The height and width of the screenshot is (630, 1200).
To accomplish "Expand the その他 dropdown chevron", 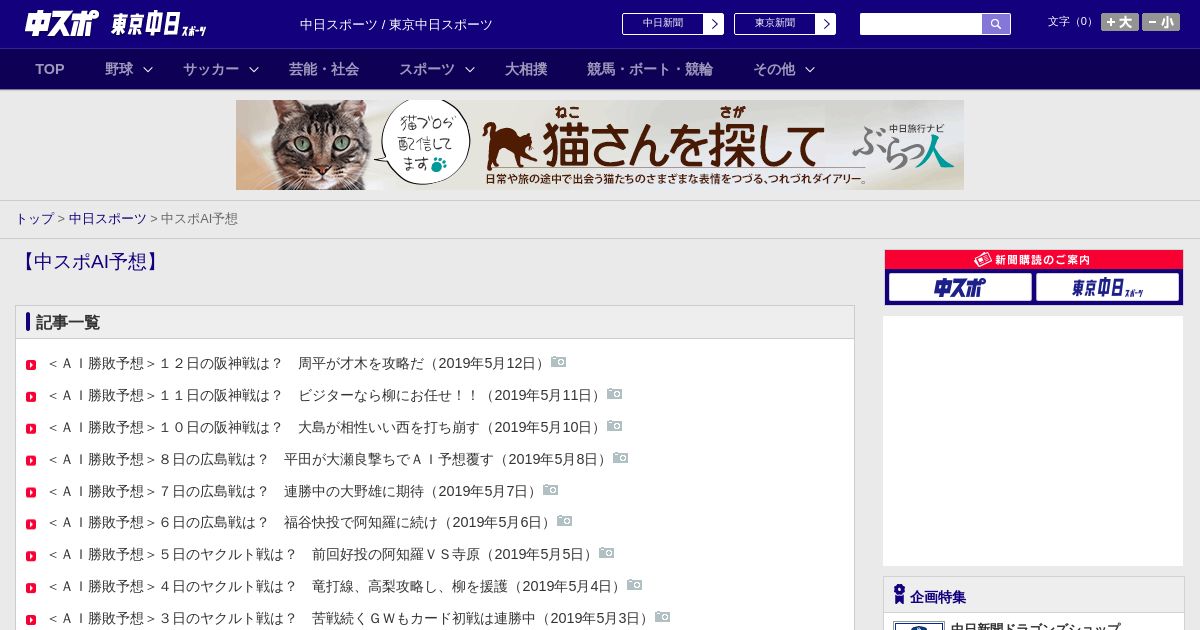I will pyautogui.click(x=810, y=69).
